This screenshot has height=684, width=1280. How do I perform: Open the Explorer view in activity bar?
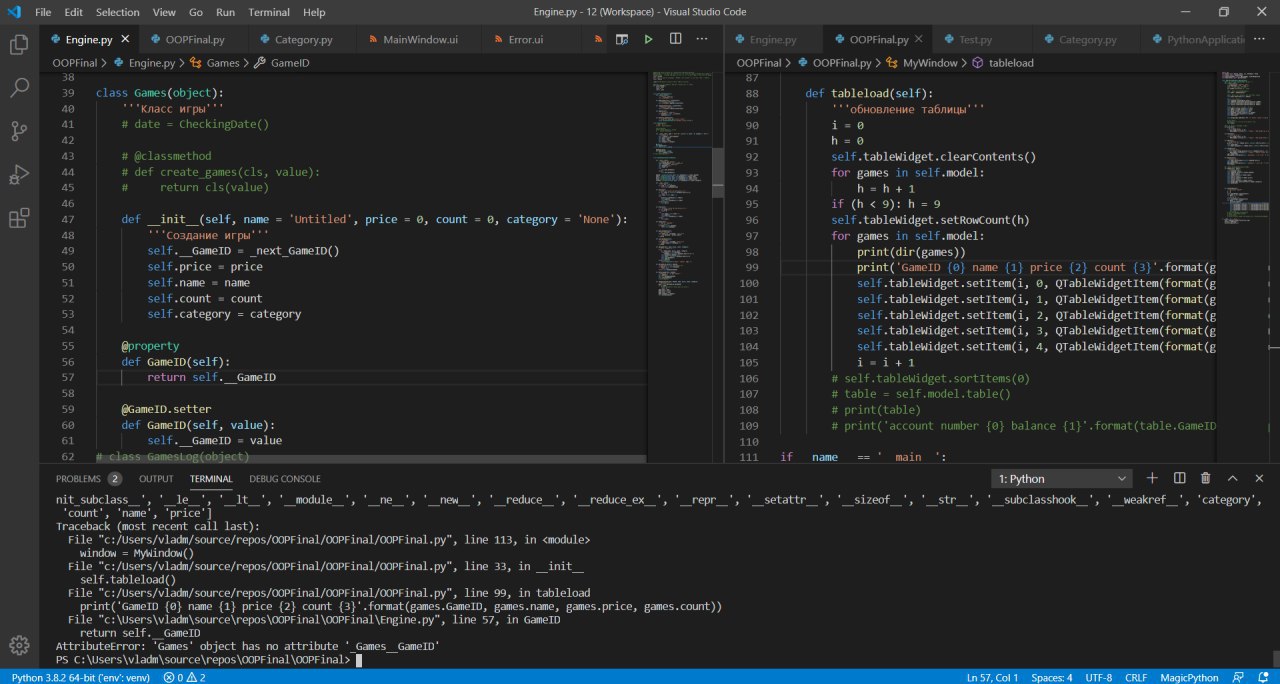point(19,44)
